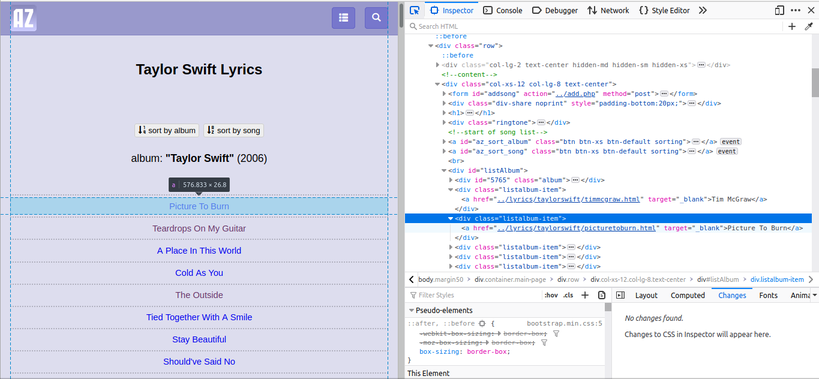The image size is (819, 379).
Task: Open Should've Said No link
Action: (x=199, y=361)
